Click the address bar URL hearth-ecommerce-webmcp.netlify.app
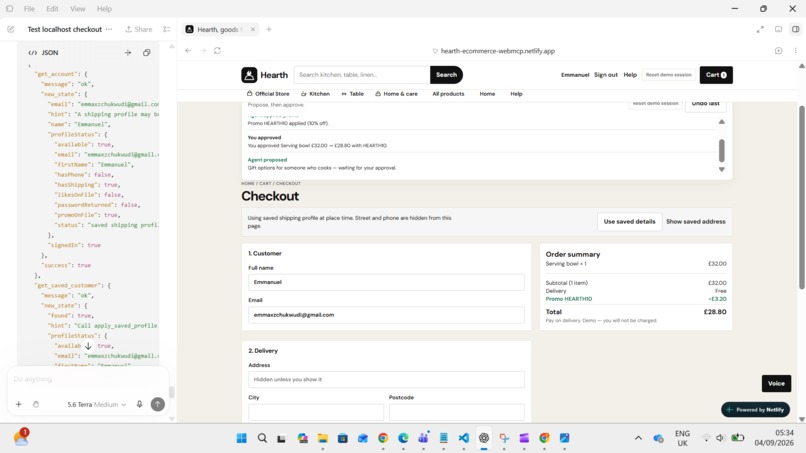This screenshot has height=453, width=806. (498, 51)
